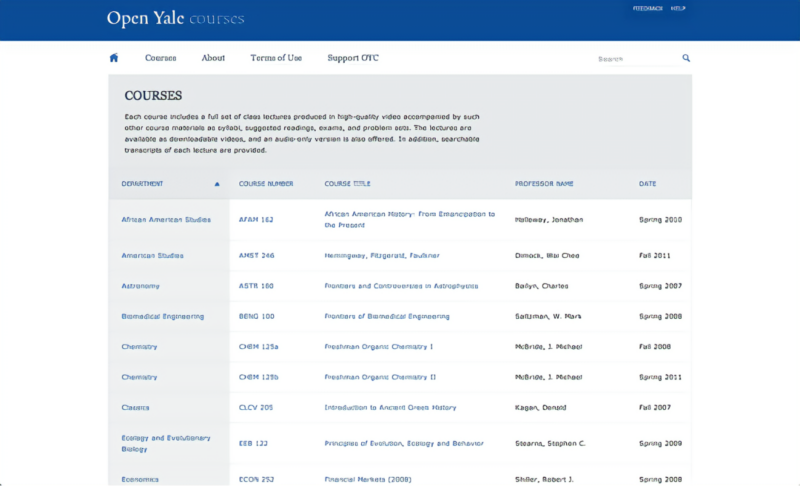The height and width of the screenshot is (488, 800).
Task: Open Chemistry link in CHEM 125b row
Action: [139, 377]
